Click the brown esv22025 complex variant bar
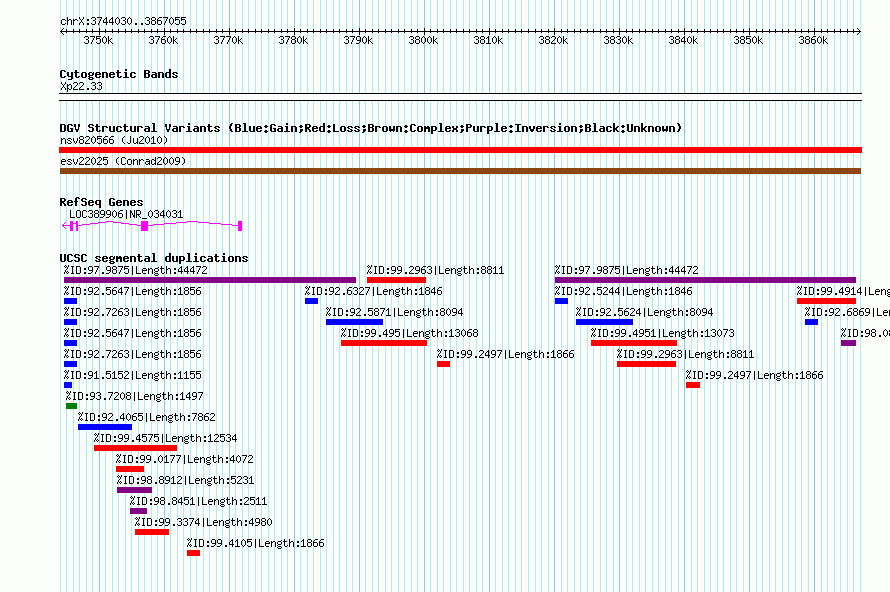The height and width of the screenshot is (592, 890). tap(460, 171)
